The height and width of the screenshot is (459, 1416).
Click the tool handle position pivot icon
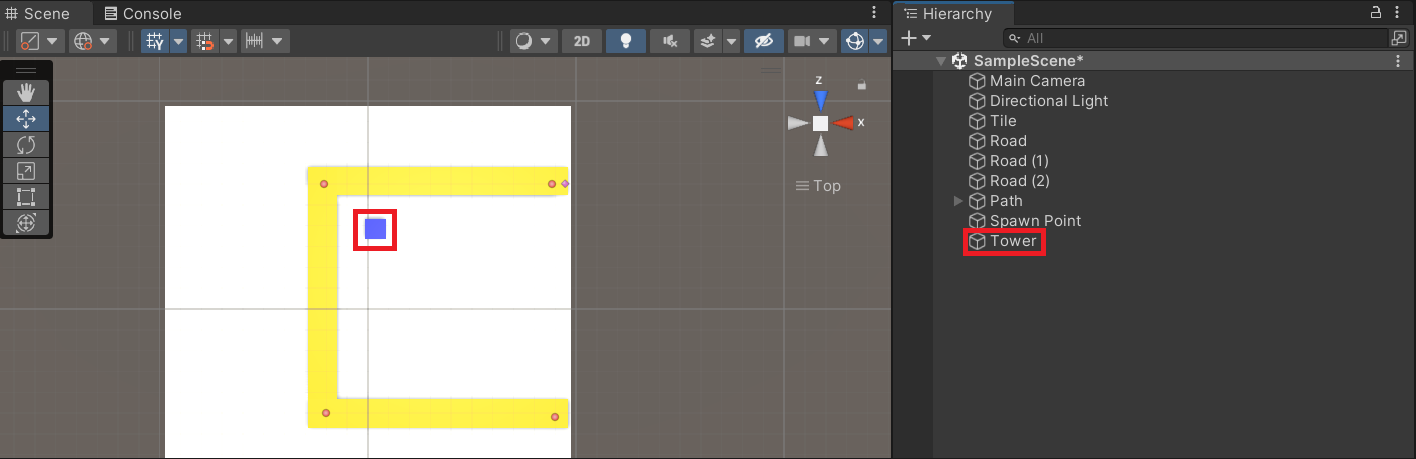[30, 41]
